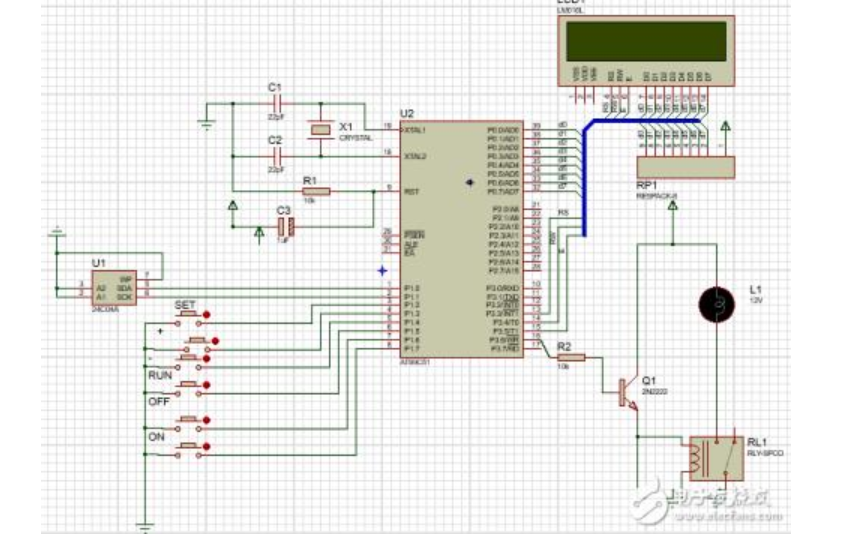
Task: Click the RP1 reference label
Action: click(x=646, y=185)
